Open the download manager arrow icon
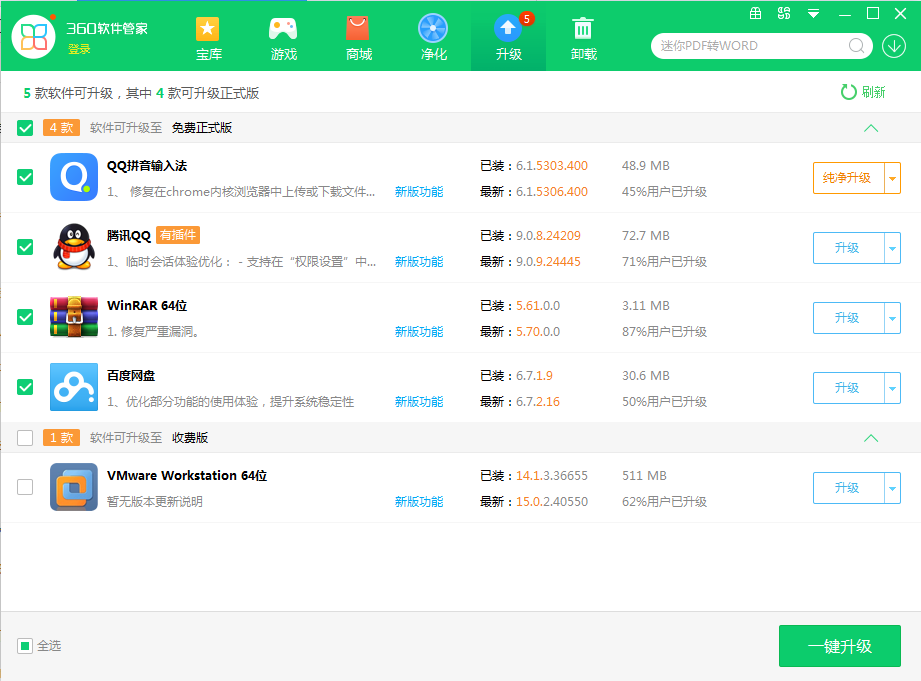The image size is (921, 681). pyautogui.click(x=894, y=46)
